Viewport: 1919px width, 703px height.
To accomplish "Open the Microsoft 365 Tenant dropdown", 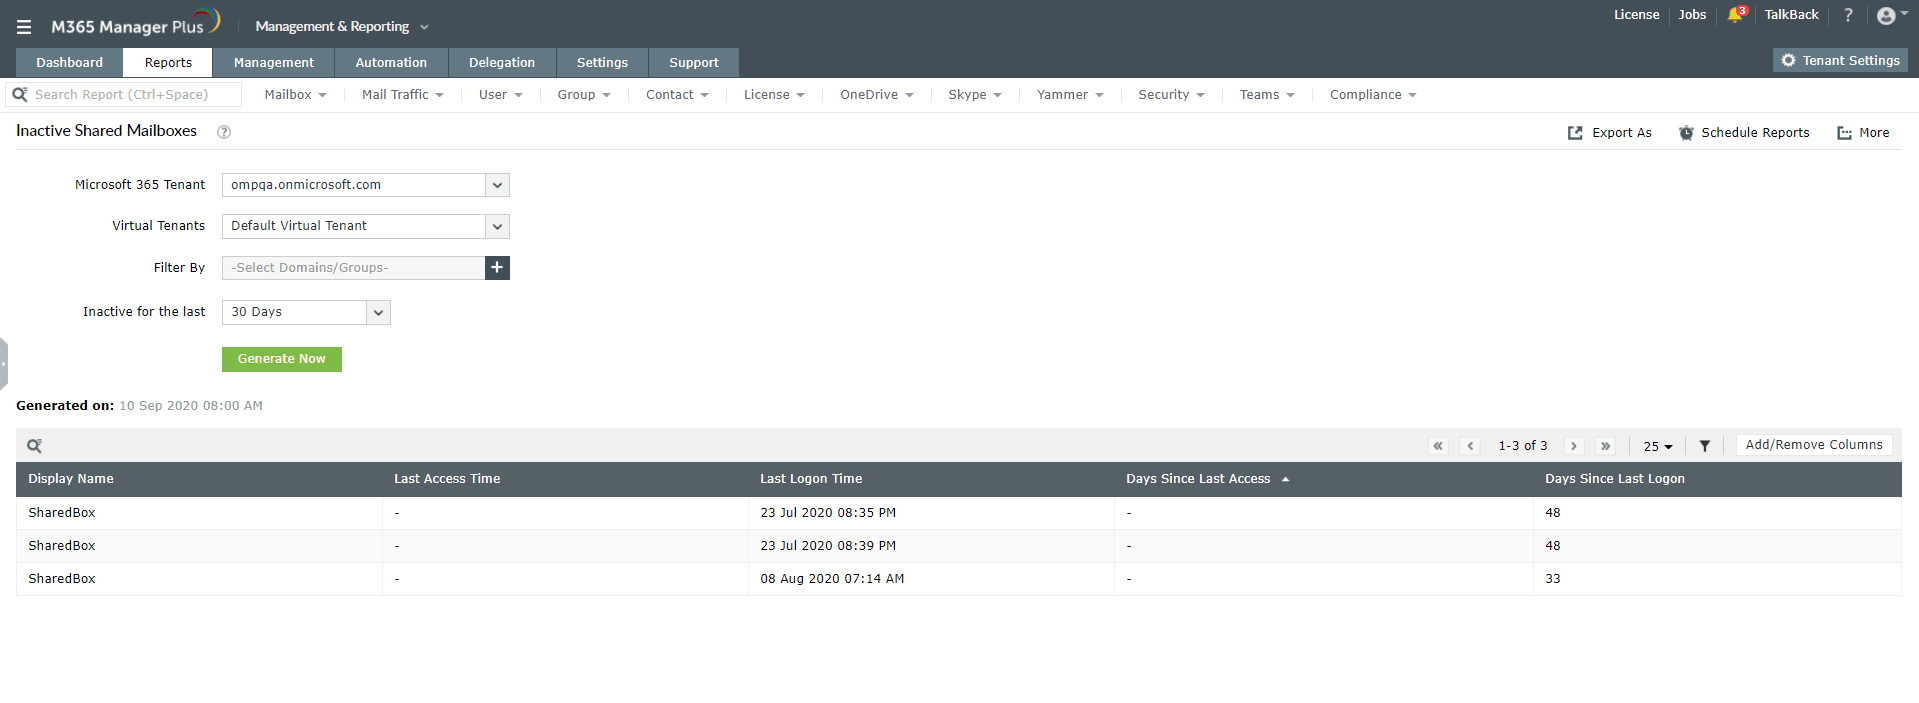I will (x=366, y=185).
